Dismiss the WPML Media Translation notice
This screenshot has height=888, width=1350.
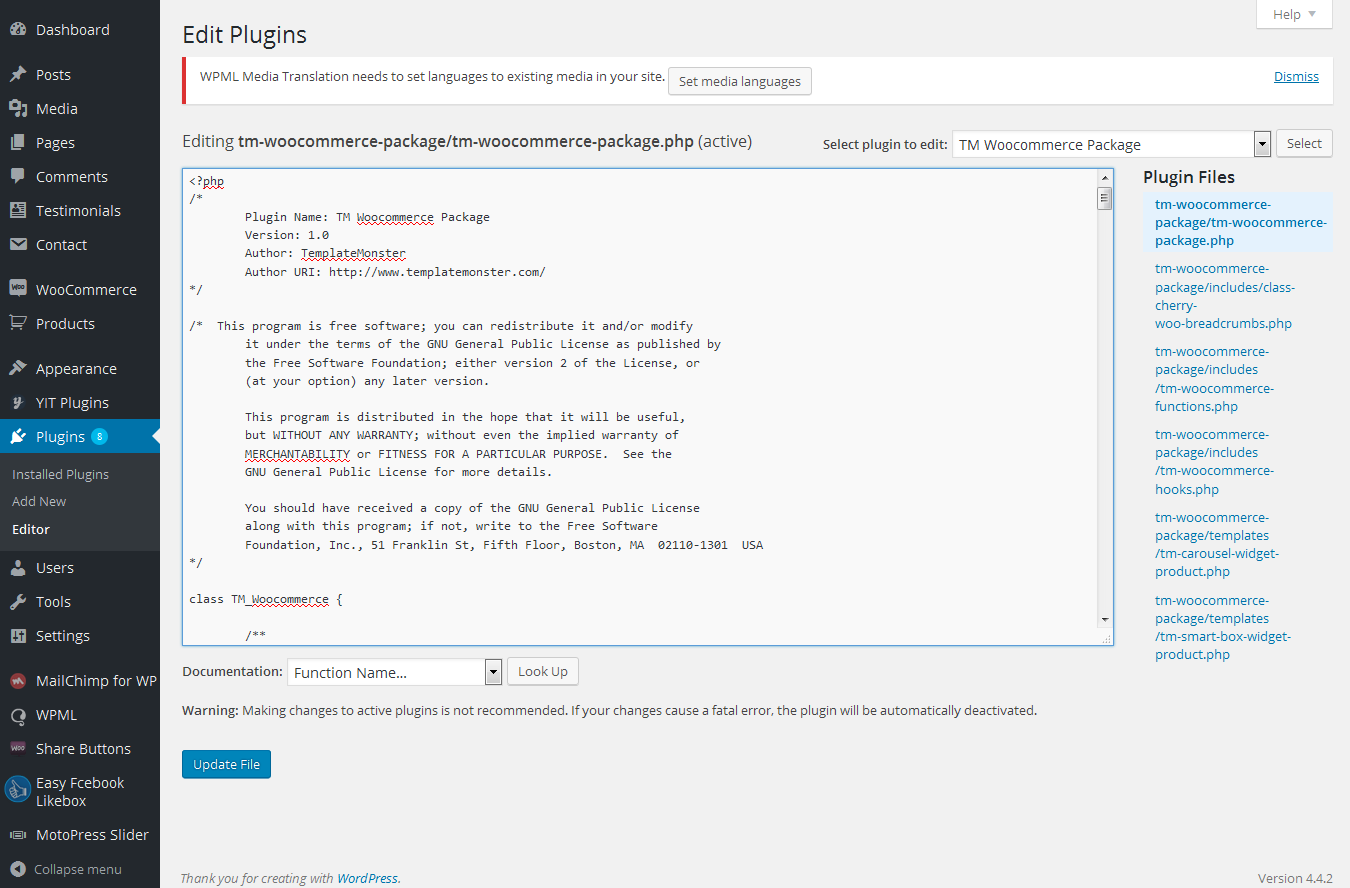click(x=1296, y=76)
